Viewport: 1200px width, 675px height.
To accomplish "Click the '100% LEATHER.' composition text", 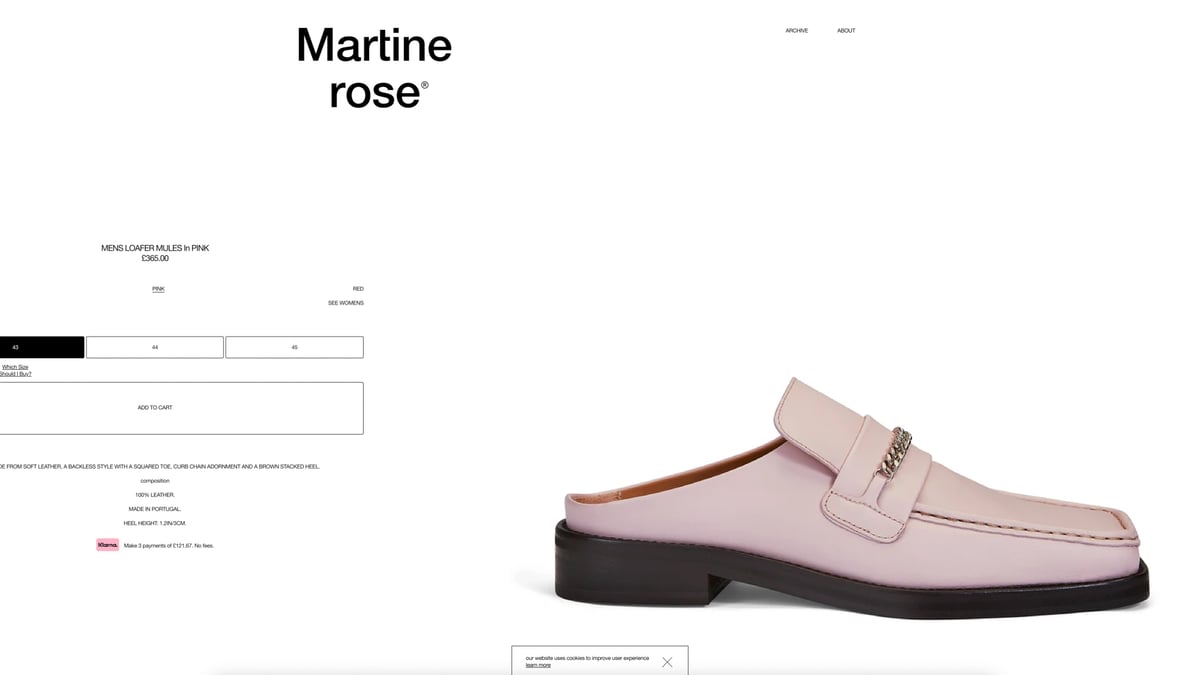I will point(155,495).
